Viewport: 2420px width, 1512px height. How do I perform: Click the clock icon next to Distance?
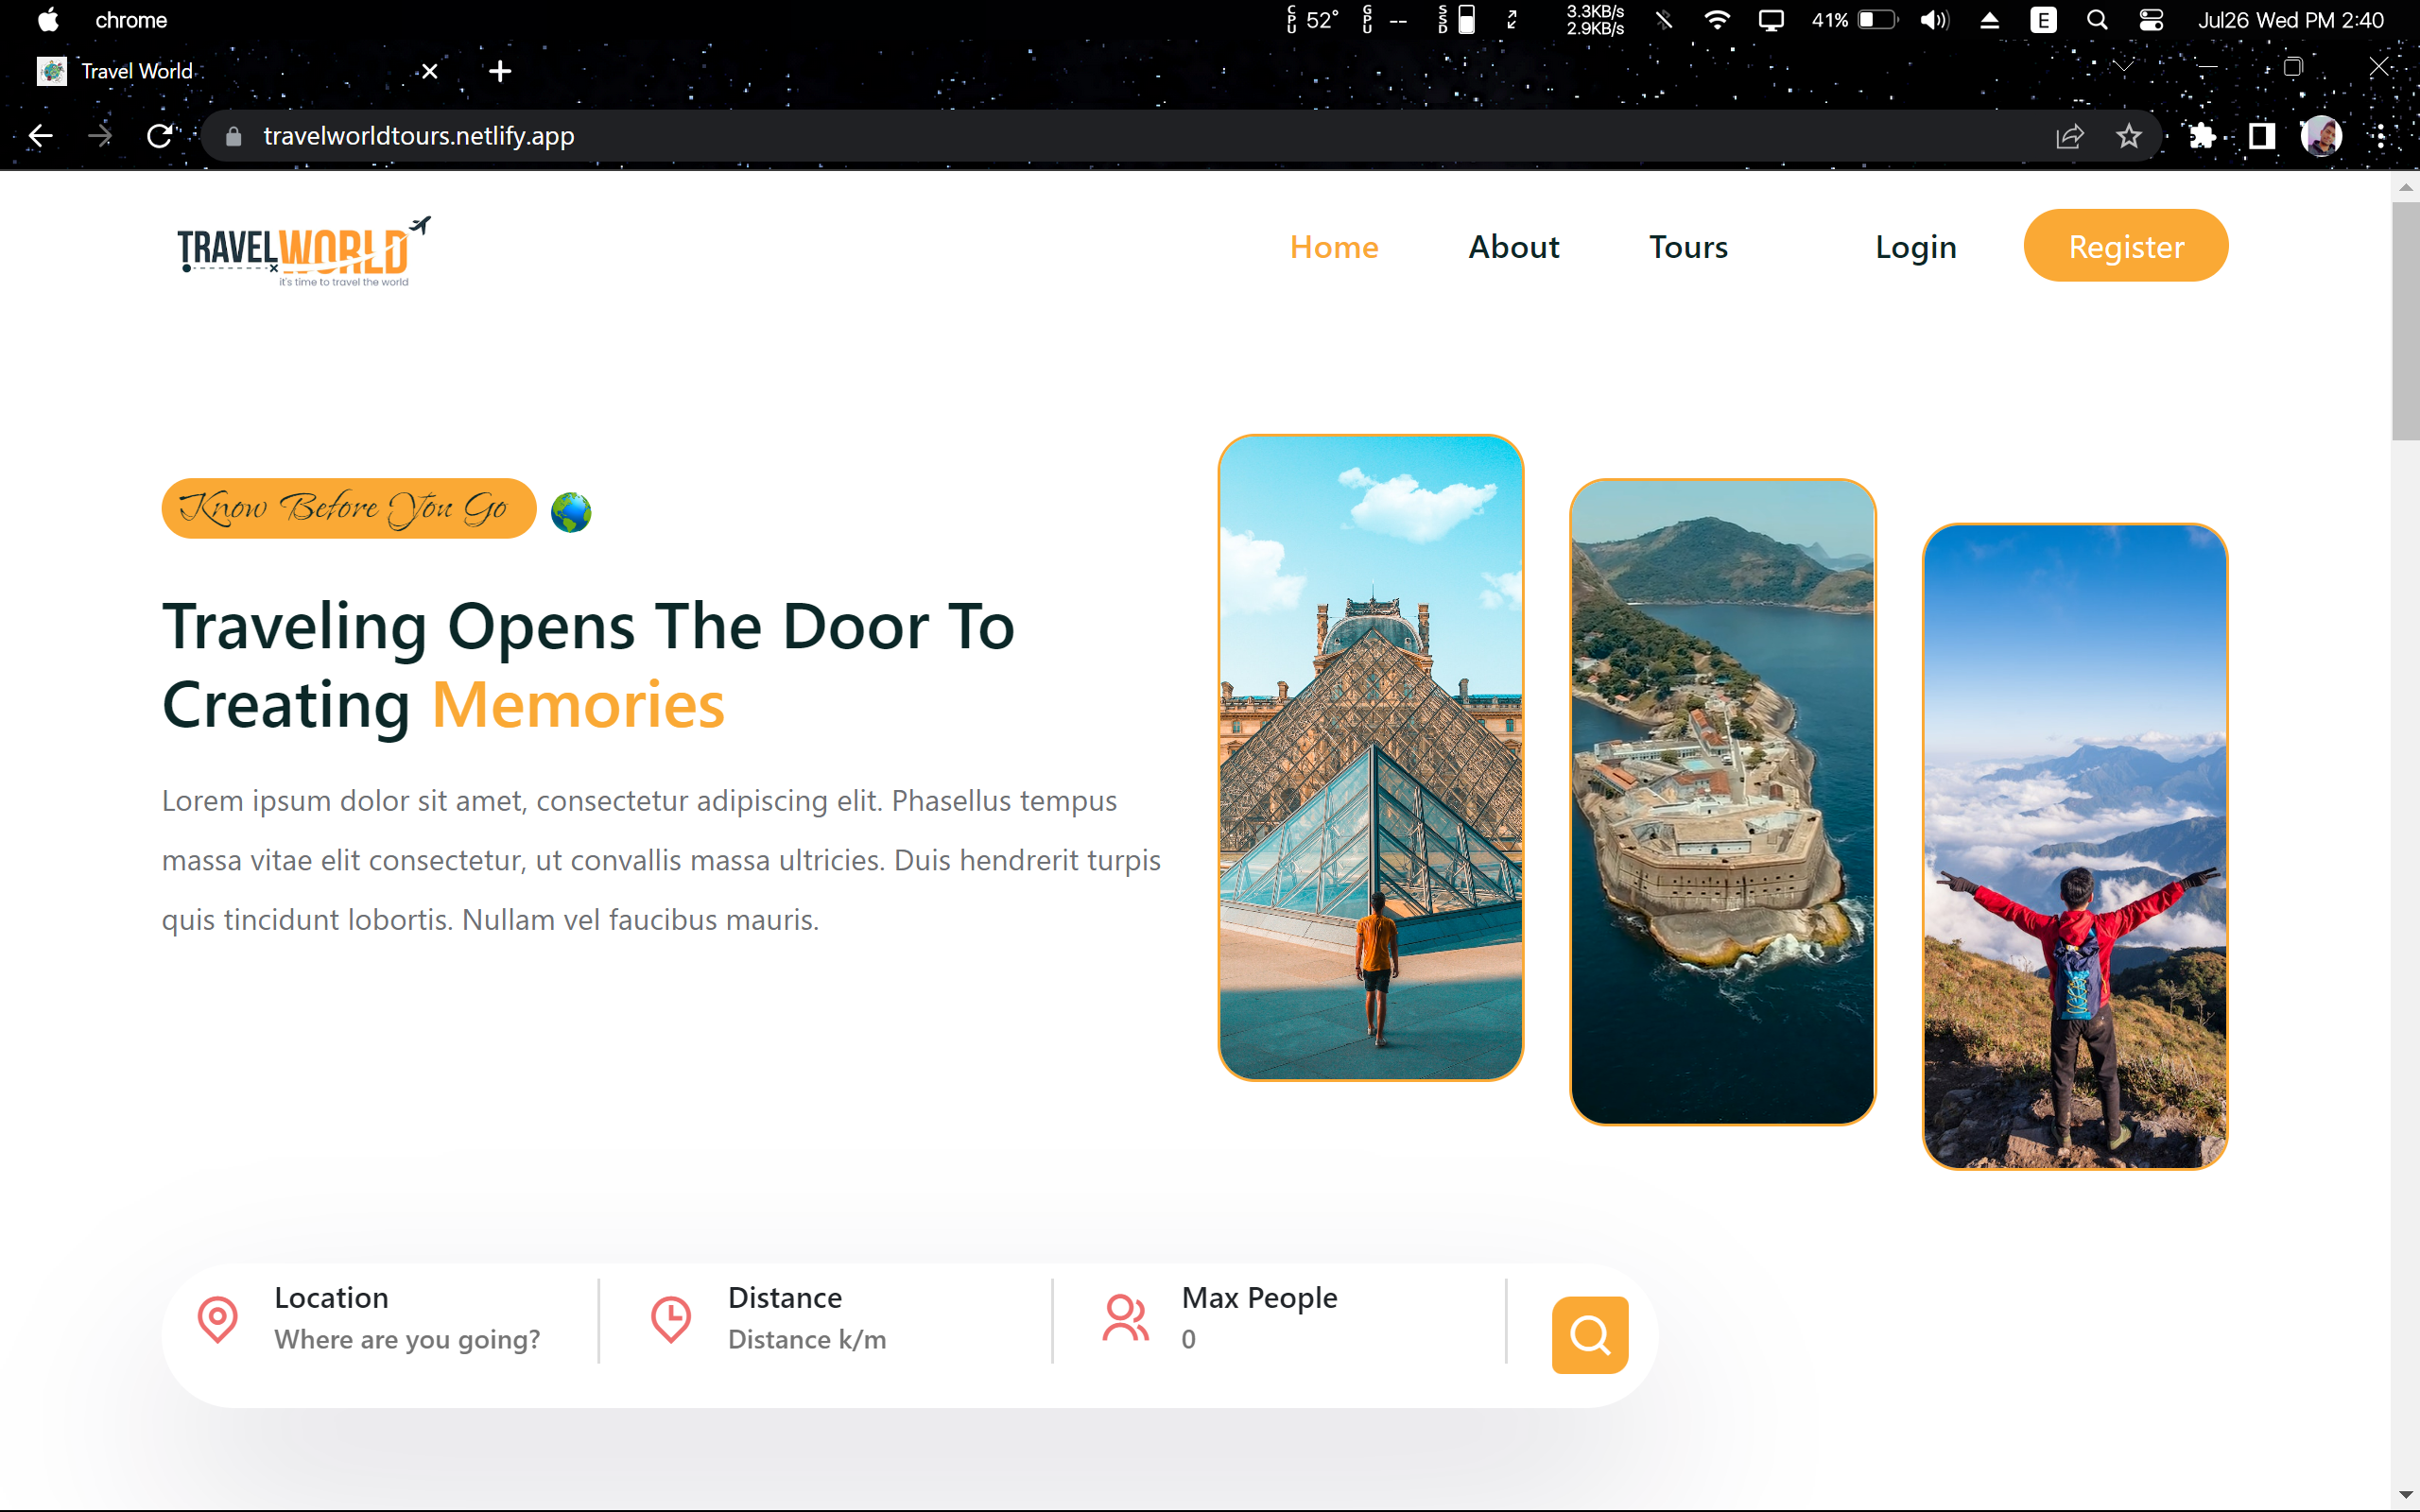point(670,1318)
